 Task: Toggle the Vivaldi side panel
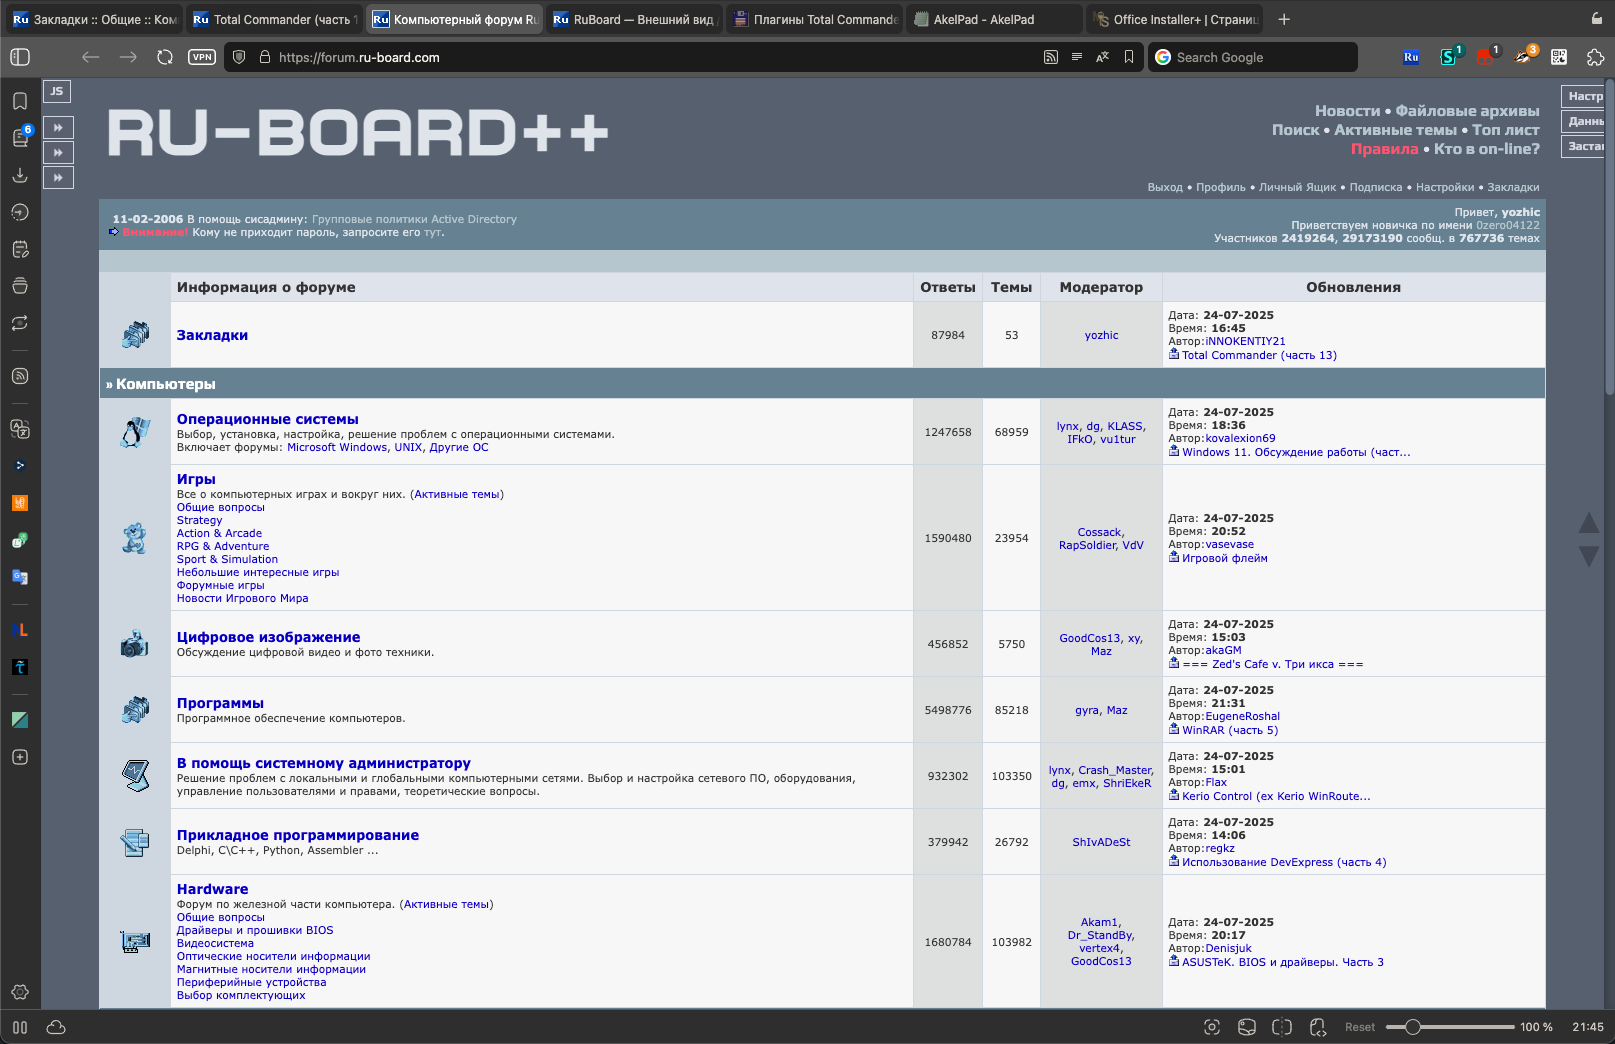click(20, 57)
